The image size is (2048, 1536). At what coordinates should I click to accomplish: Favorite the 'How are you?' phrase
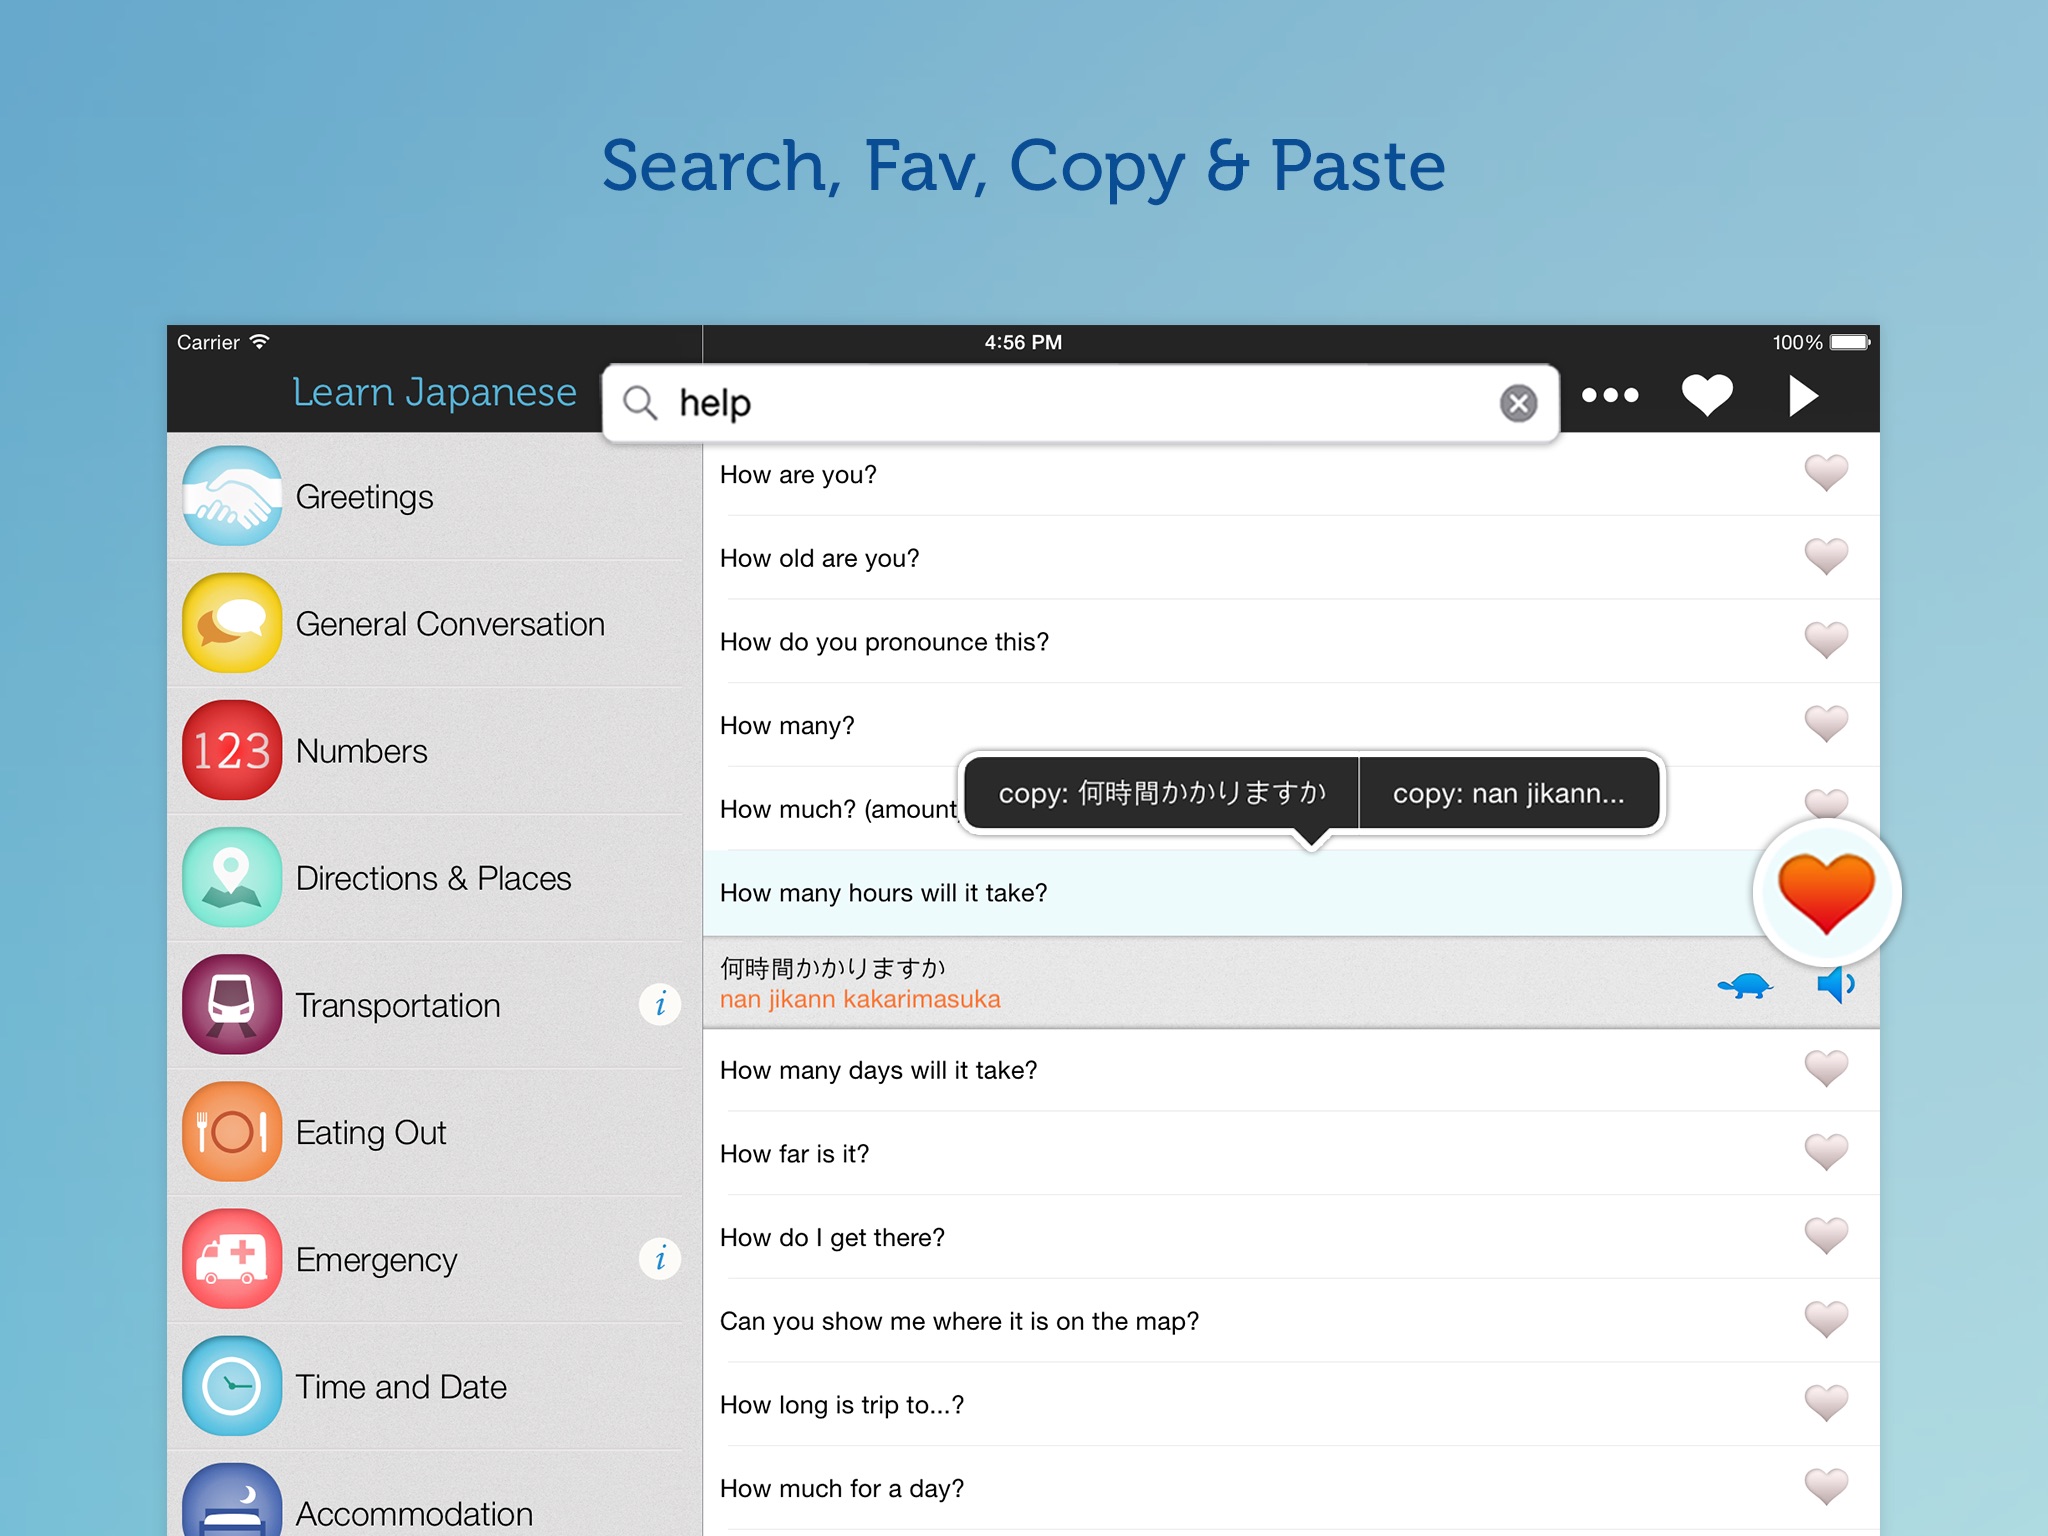pyautogui.click(x=1825, y=473)
